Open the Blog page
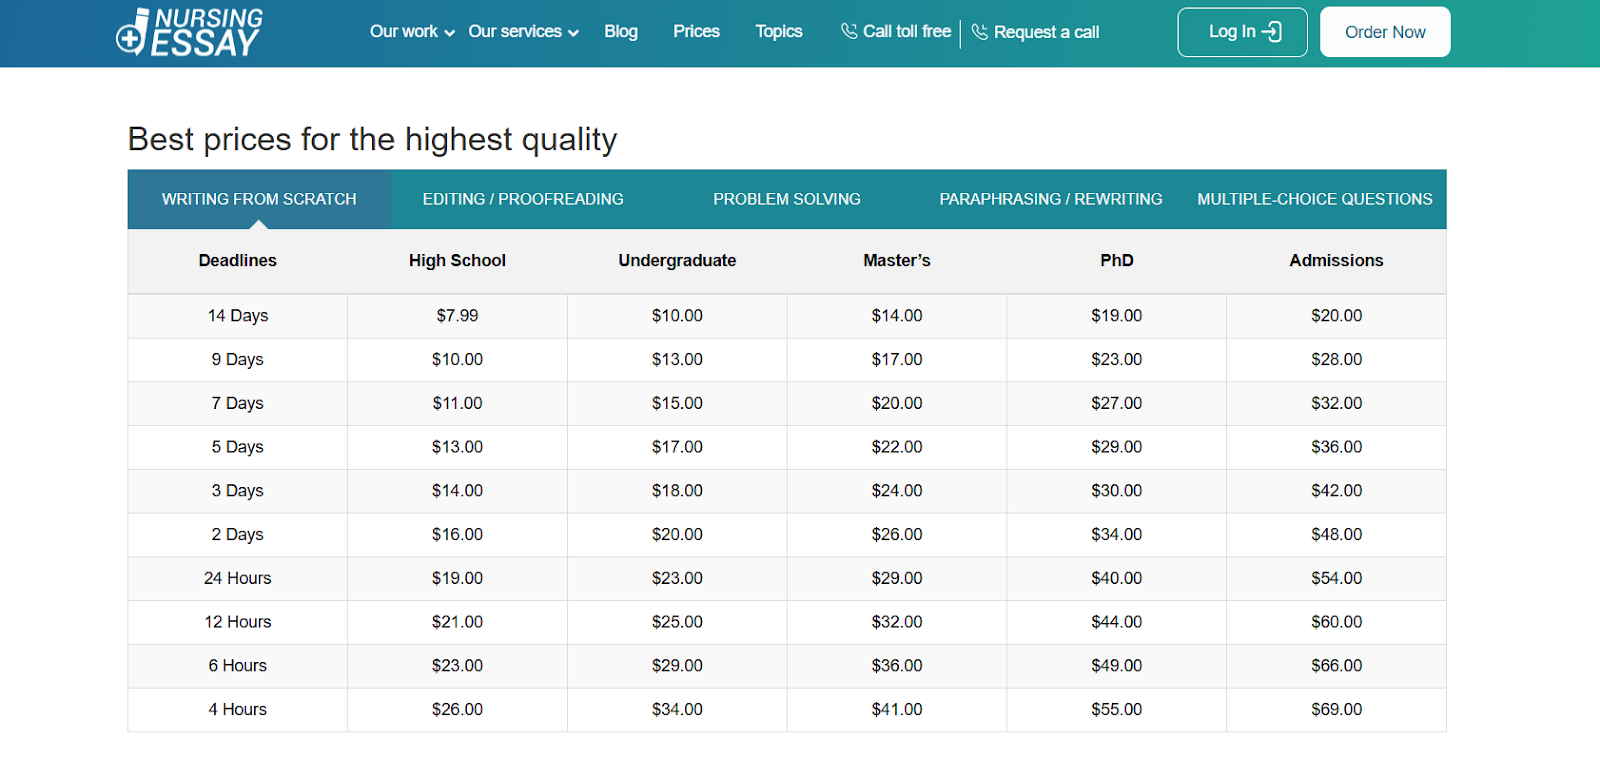 [x=621, y=32]
